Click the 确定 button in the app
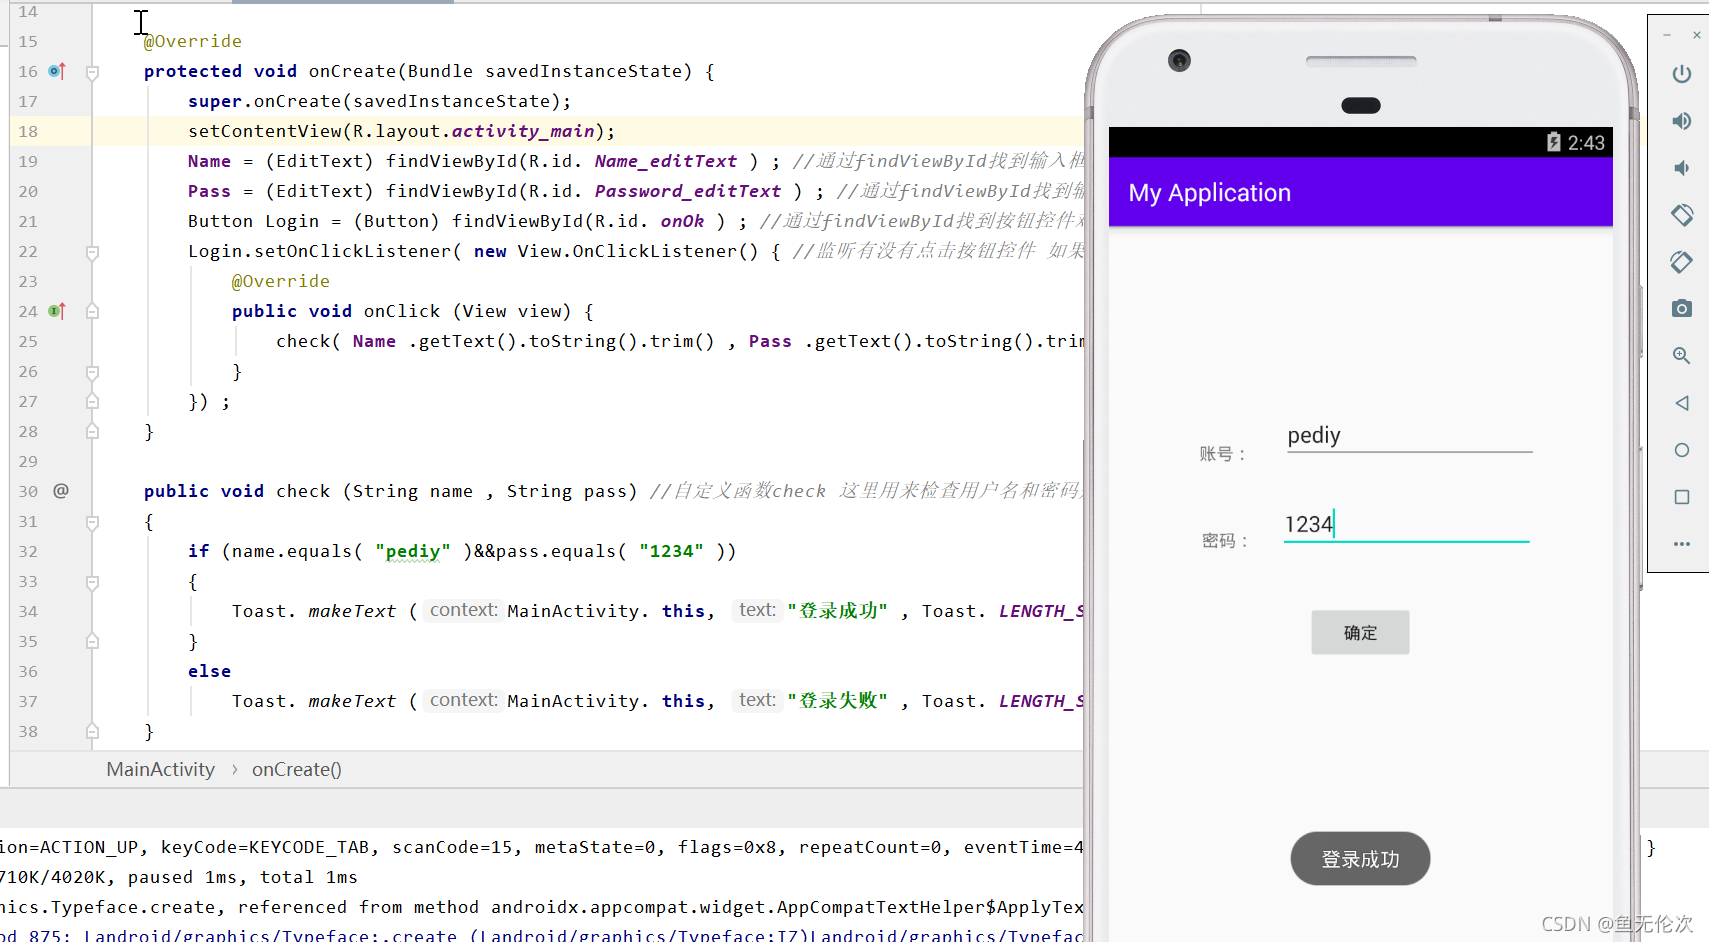The image size is (1709, 942). click(x=1360, y=632)
